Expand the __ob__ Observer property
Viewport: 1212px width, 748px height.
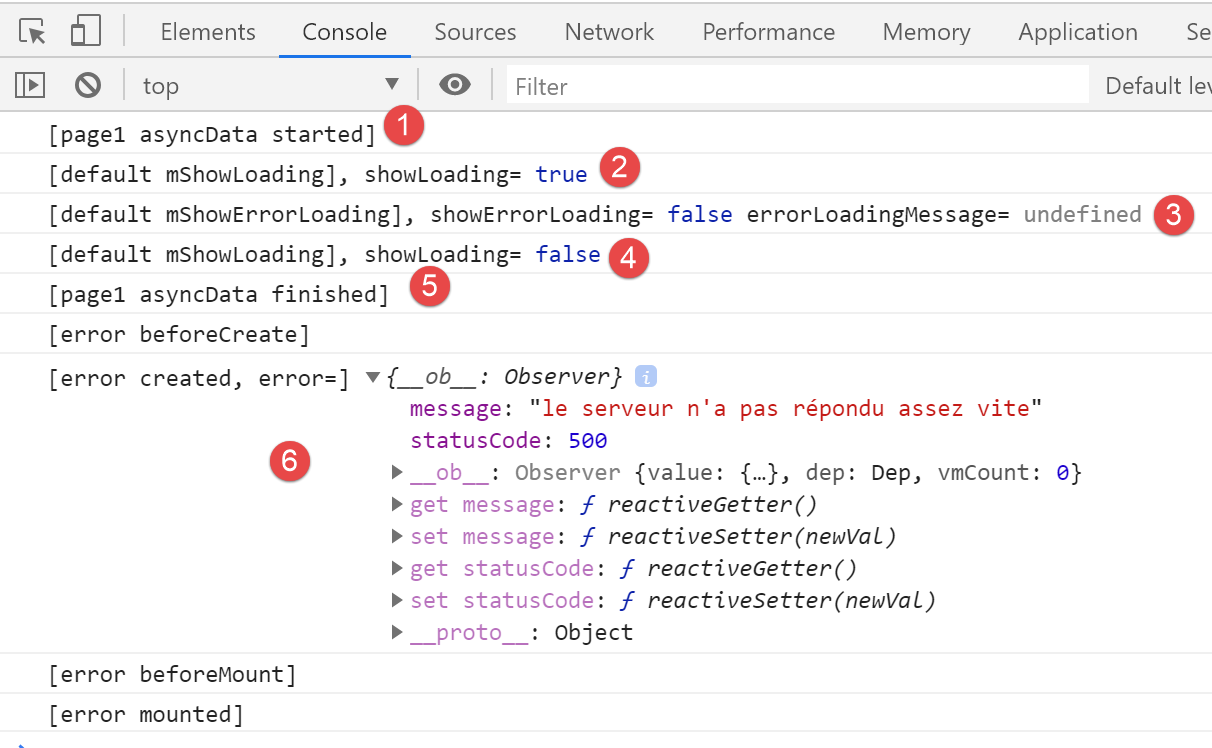397,472
